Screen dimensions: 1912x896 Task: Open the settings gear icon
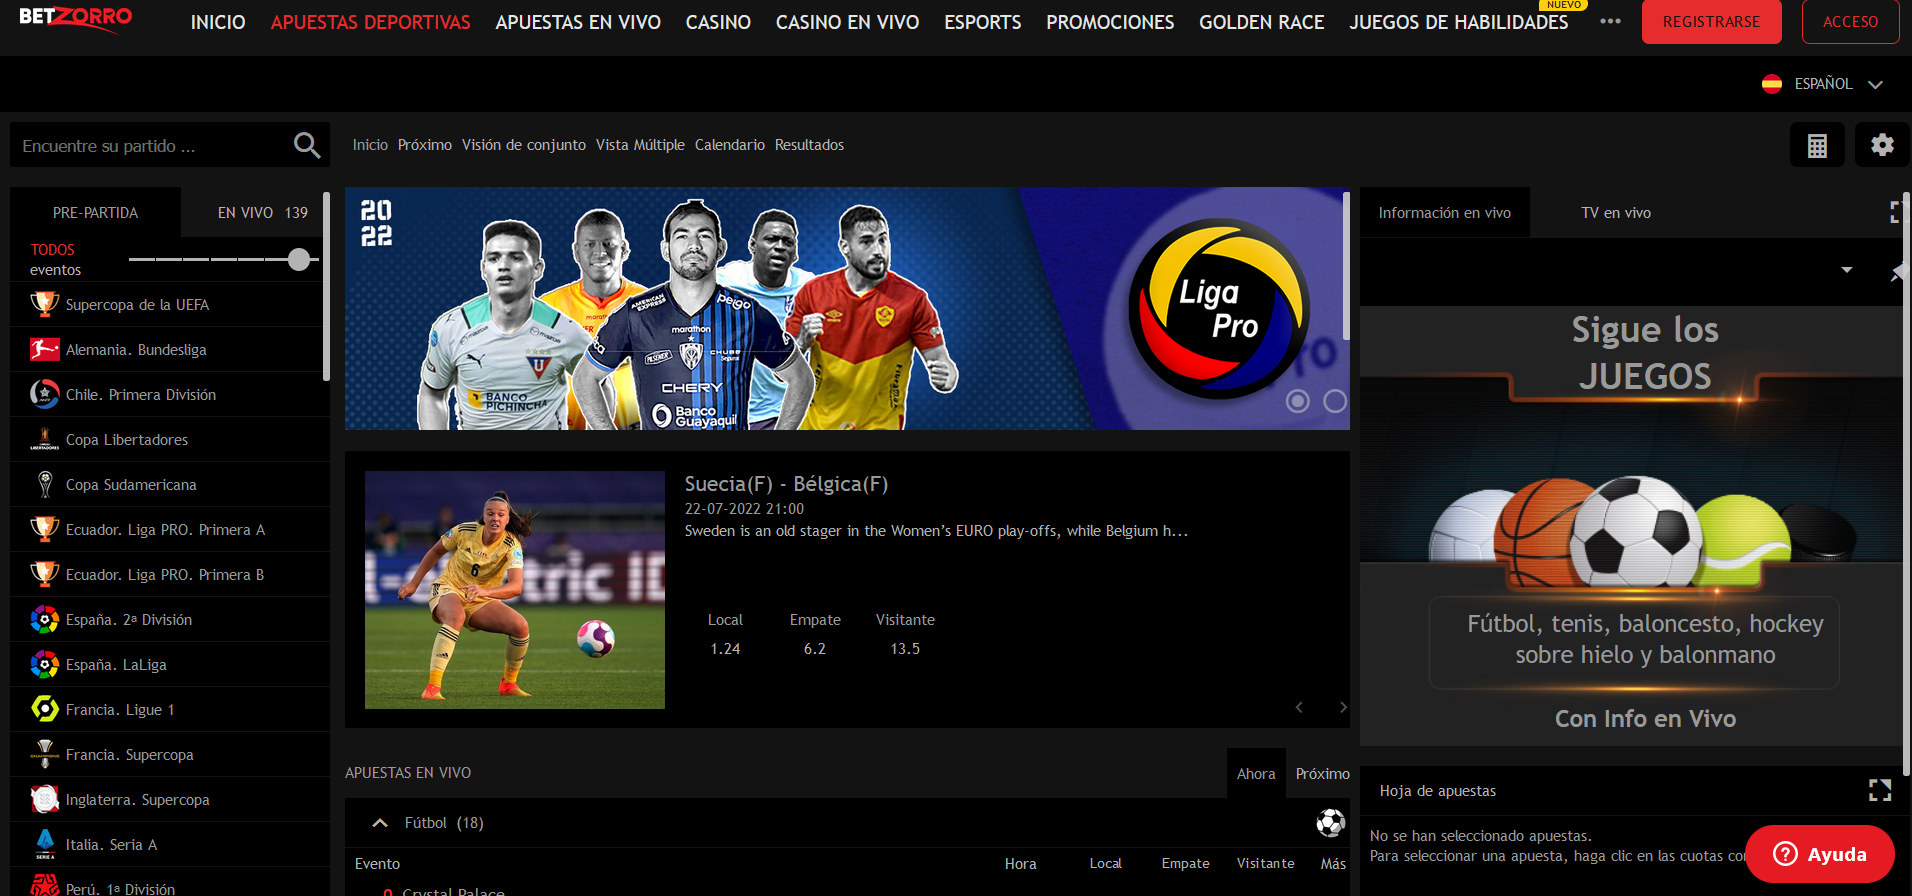pos(1882,145)
